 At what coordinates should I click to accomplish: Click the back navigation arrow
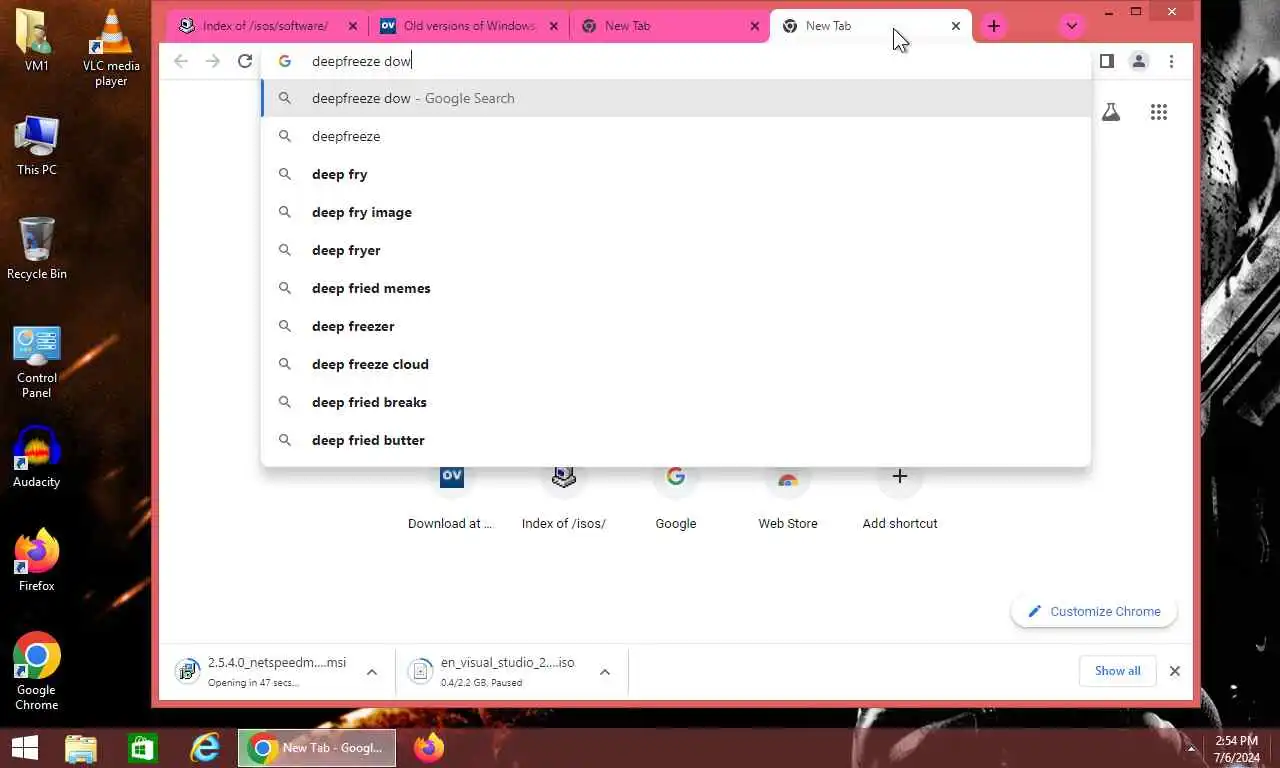pos(181,61)
